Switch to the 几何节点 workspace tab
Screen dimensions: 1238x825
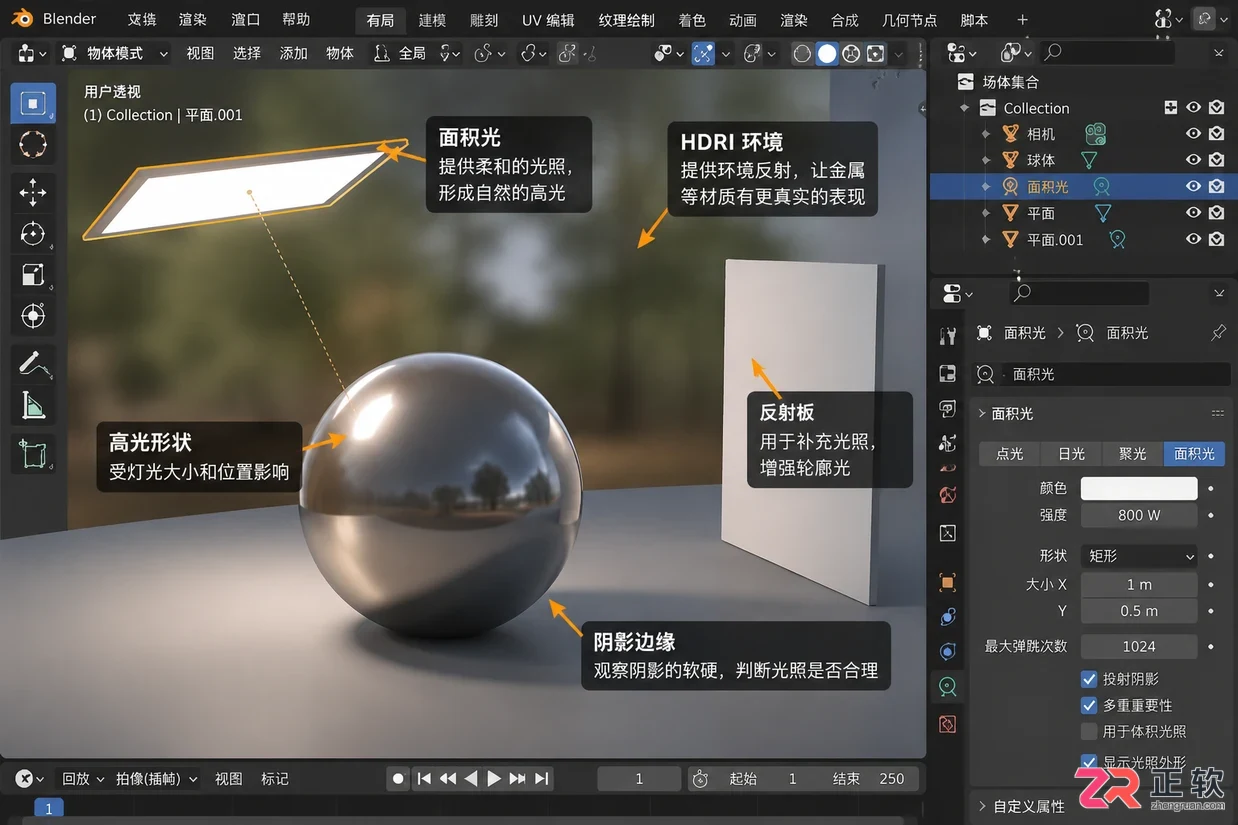click(x=910, y=20)
